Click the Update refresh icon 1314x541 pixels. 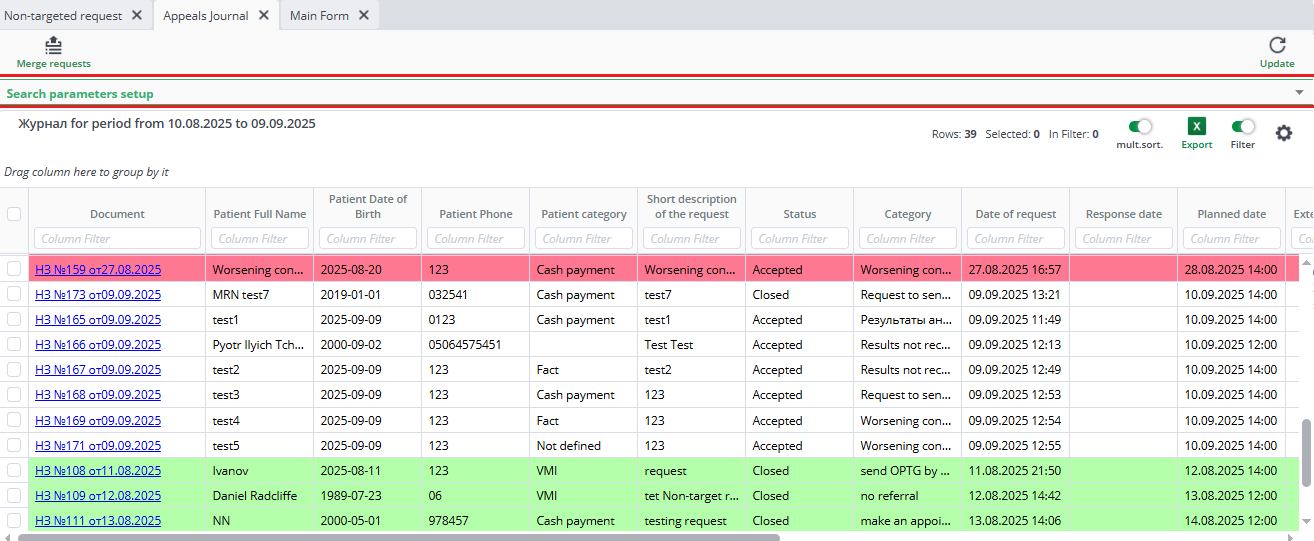pyautogui.click(x=1277, y=45)
